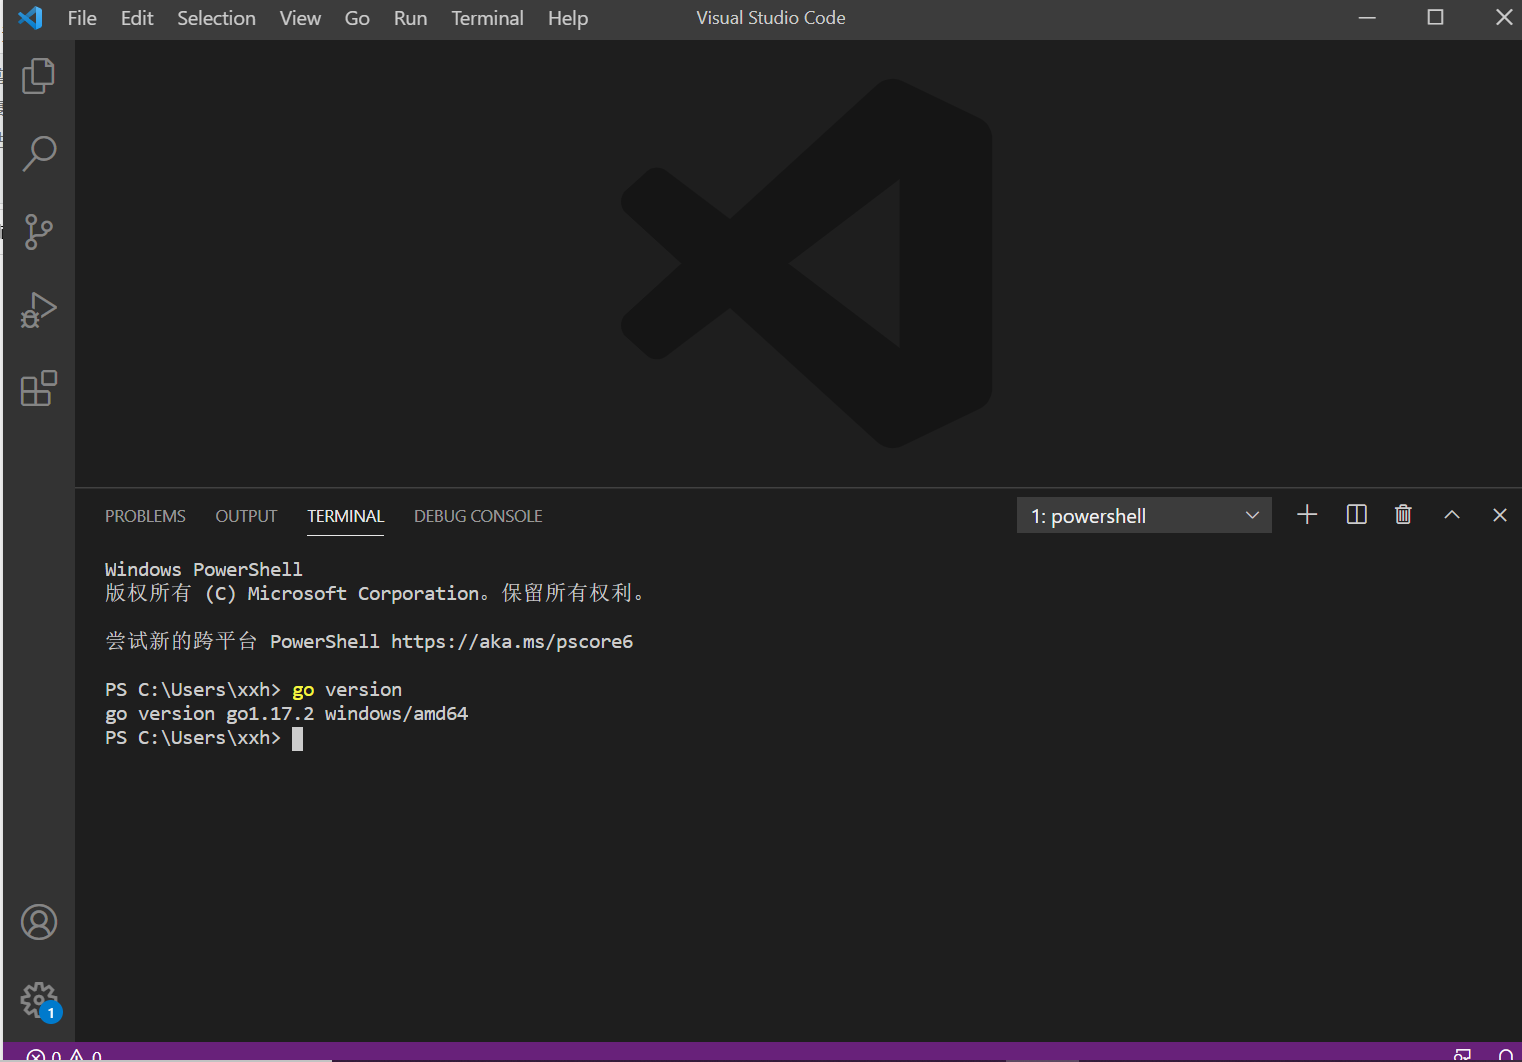Switch to the DEBUG CONSOLE tab

tap(478, 516)
